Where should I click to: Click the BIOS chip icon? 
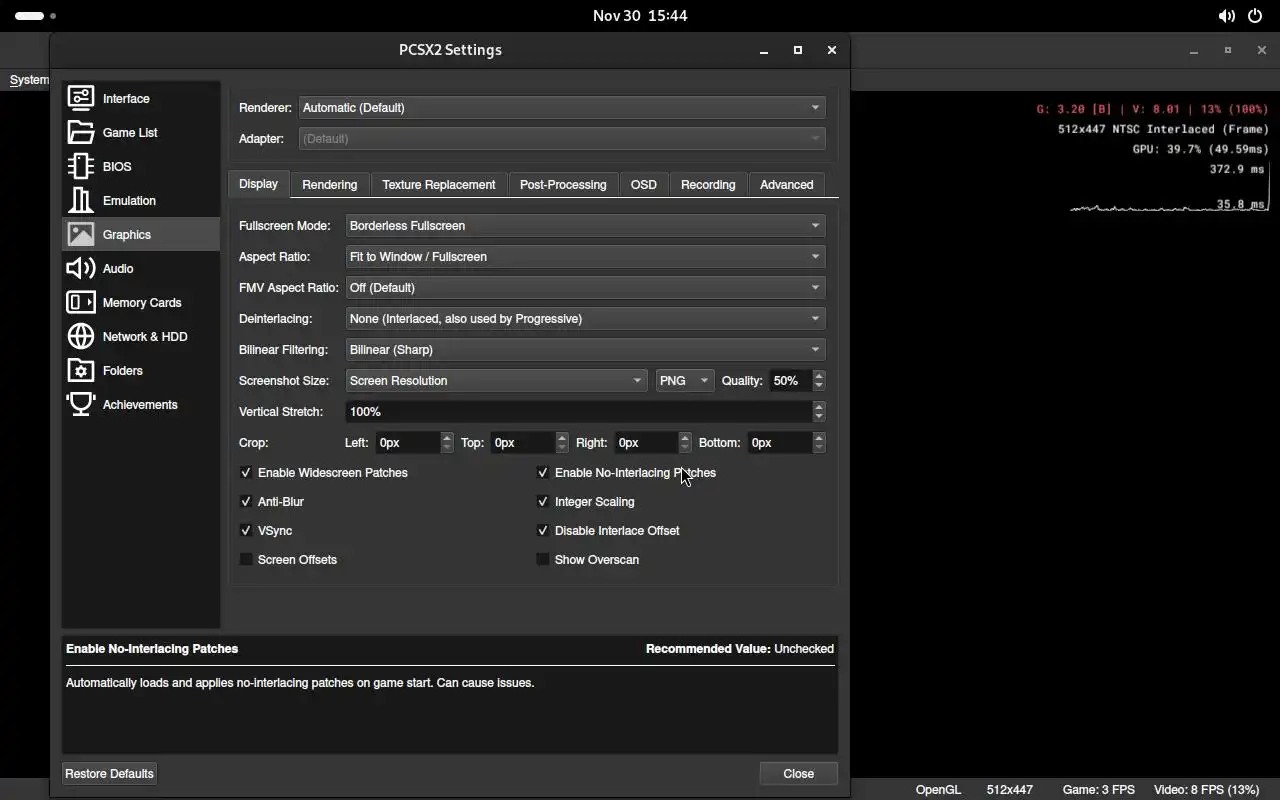coord(81,166)
